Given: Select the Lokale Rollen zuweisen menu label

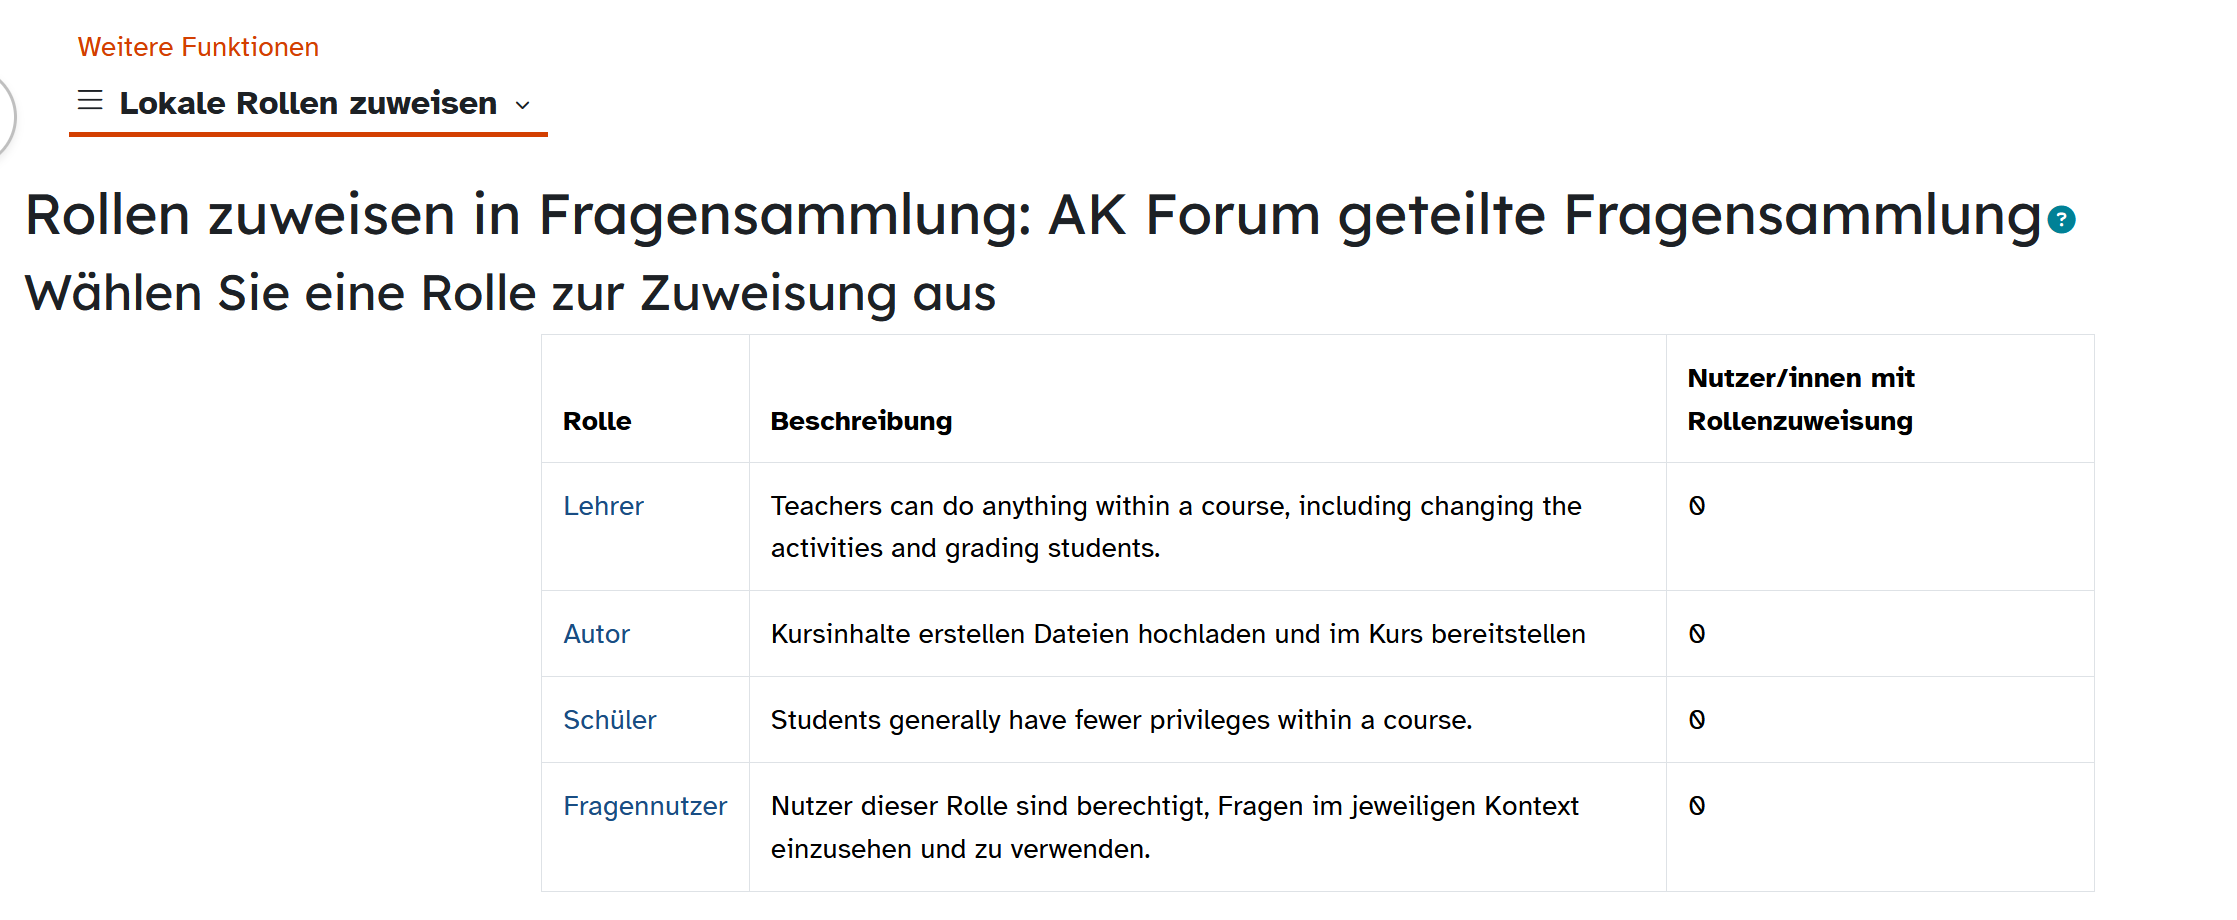Looking at the screenshot, I should coord(308,103).
